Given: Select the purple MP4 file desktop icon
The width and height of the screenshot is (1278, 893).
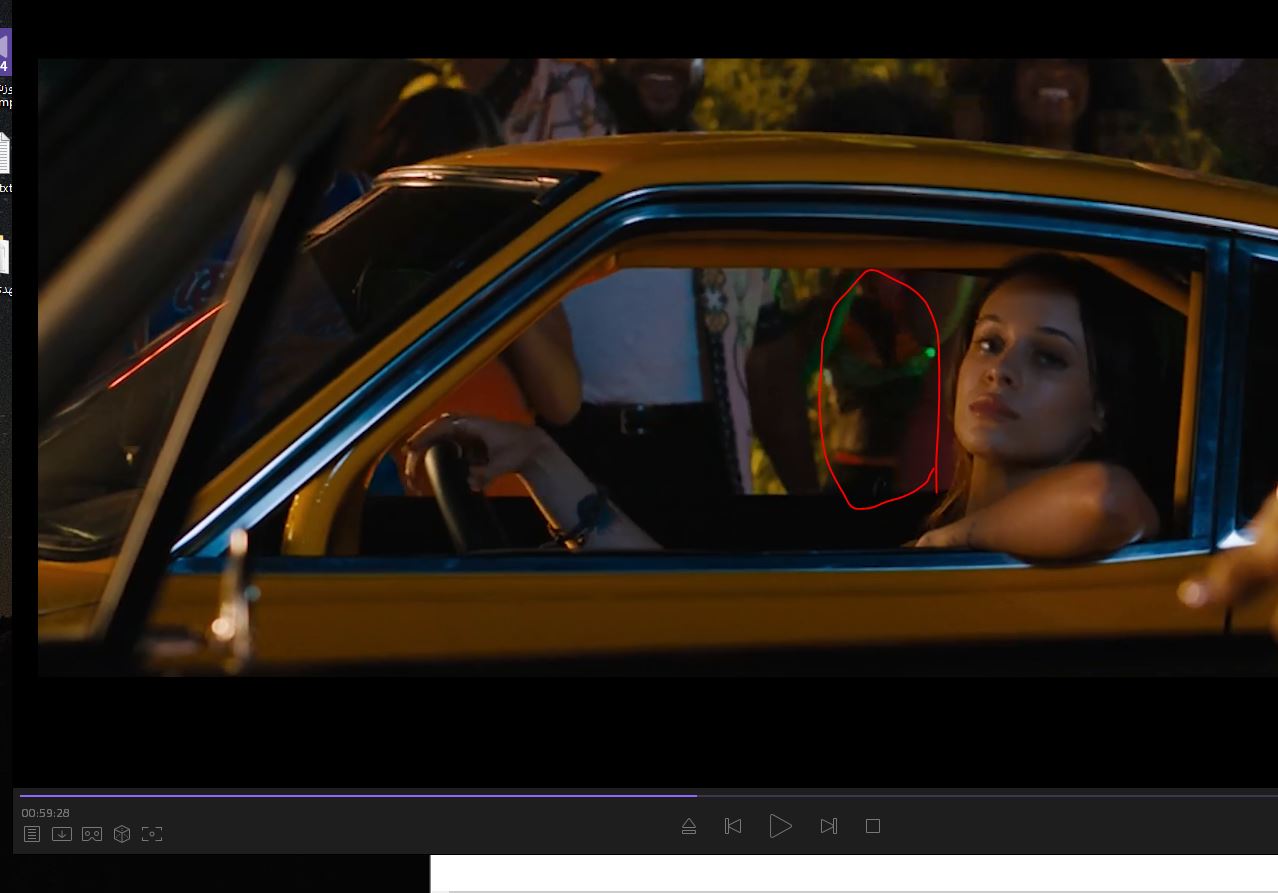Looking at the screenshot, I should coord(4,52).
